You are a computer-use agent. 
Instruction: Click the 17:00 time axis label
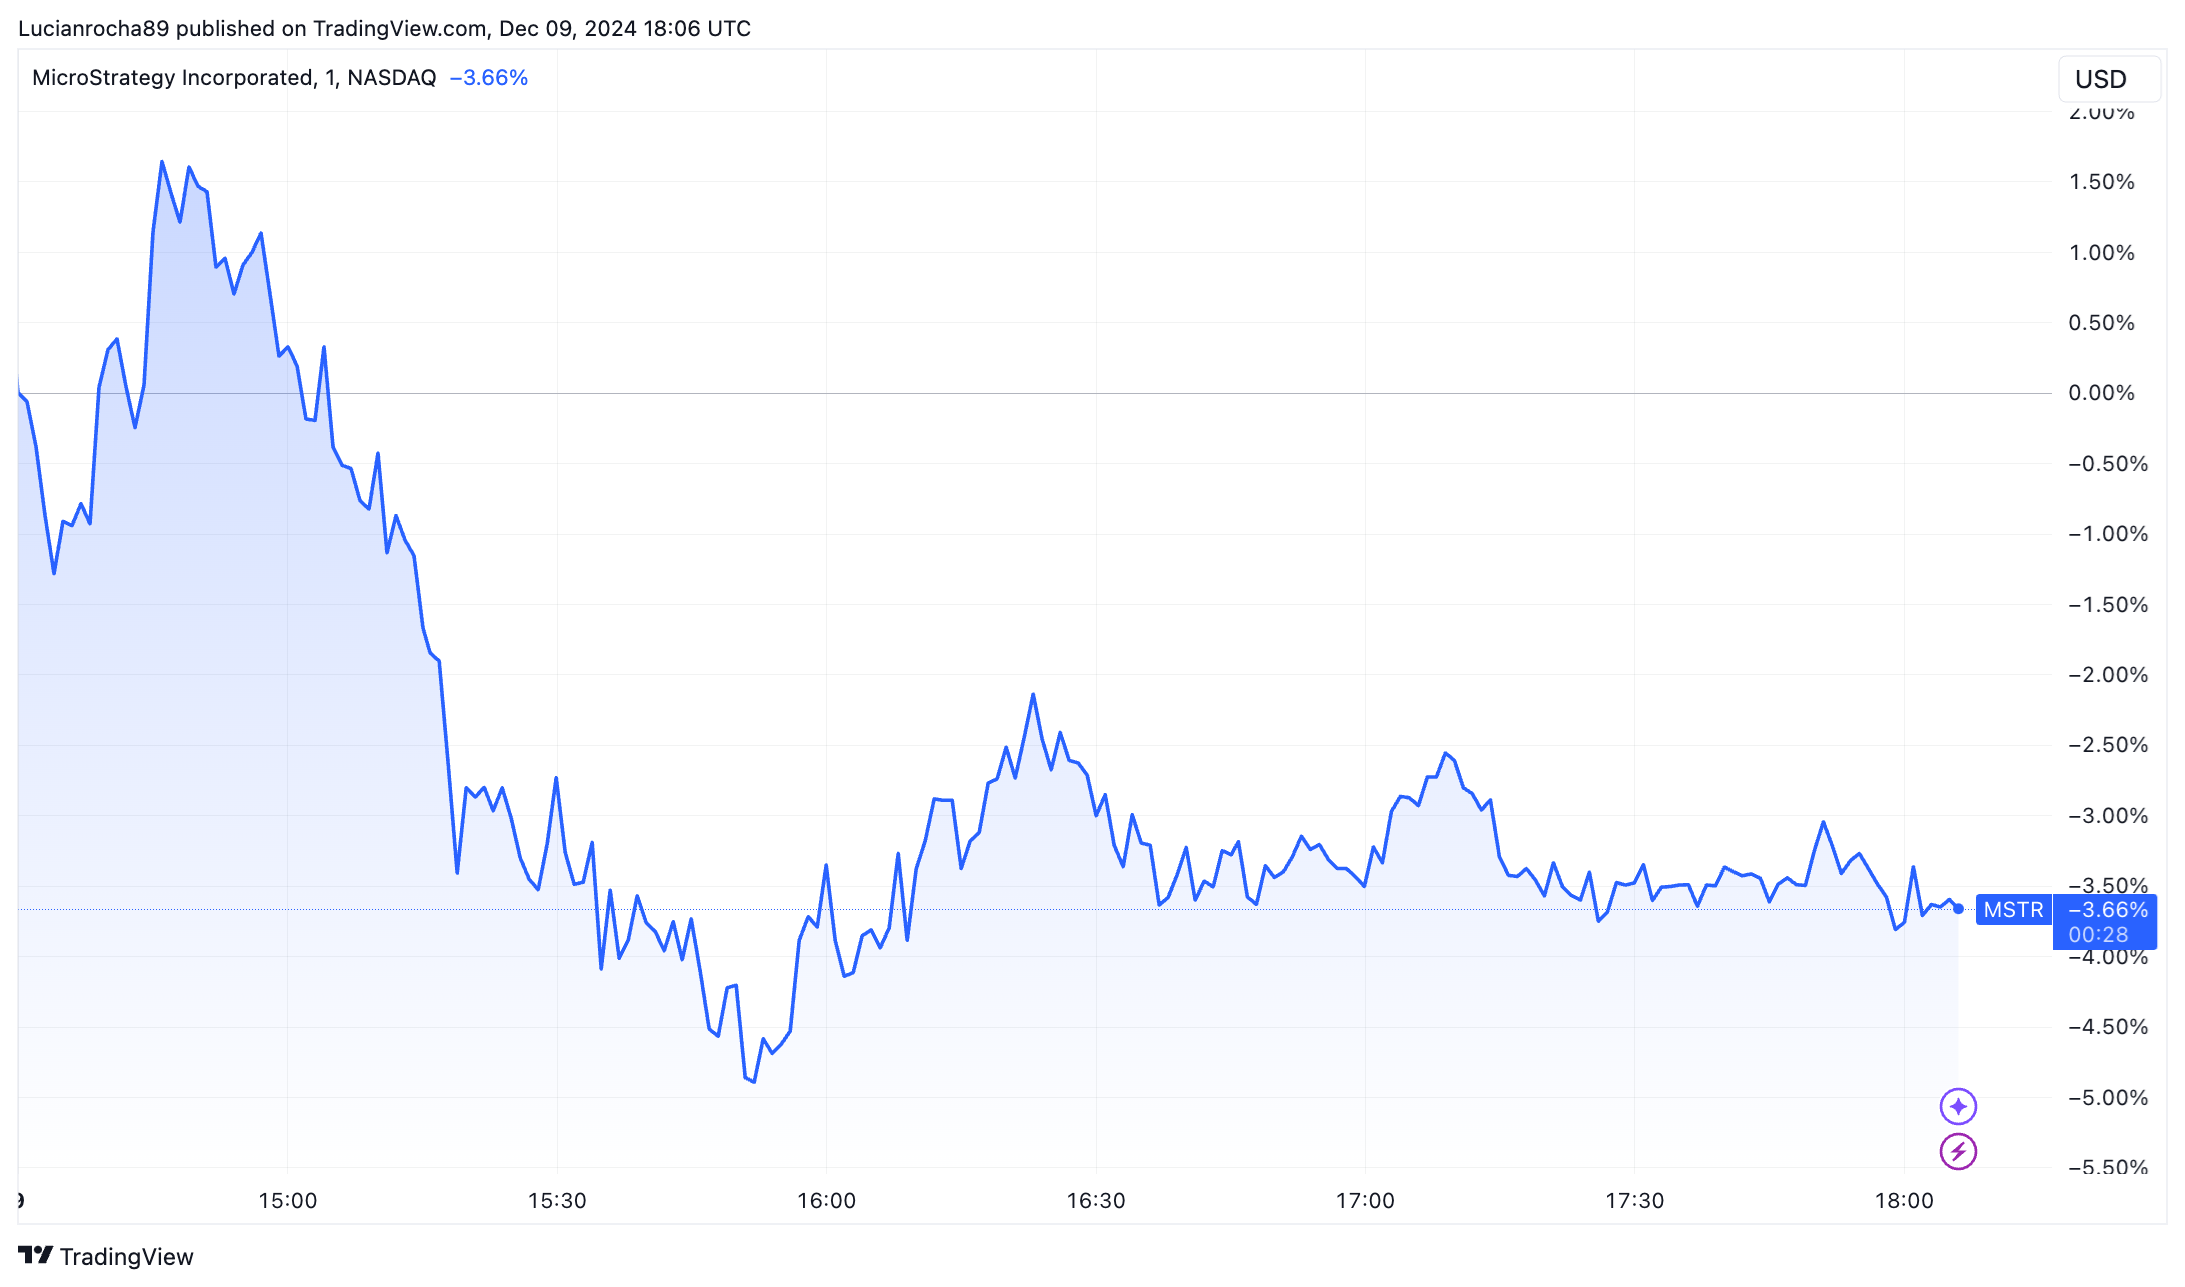1365,1200
